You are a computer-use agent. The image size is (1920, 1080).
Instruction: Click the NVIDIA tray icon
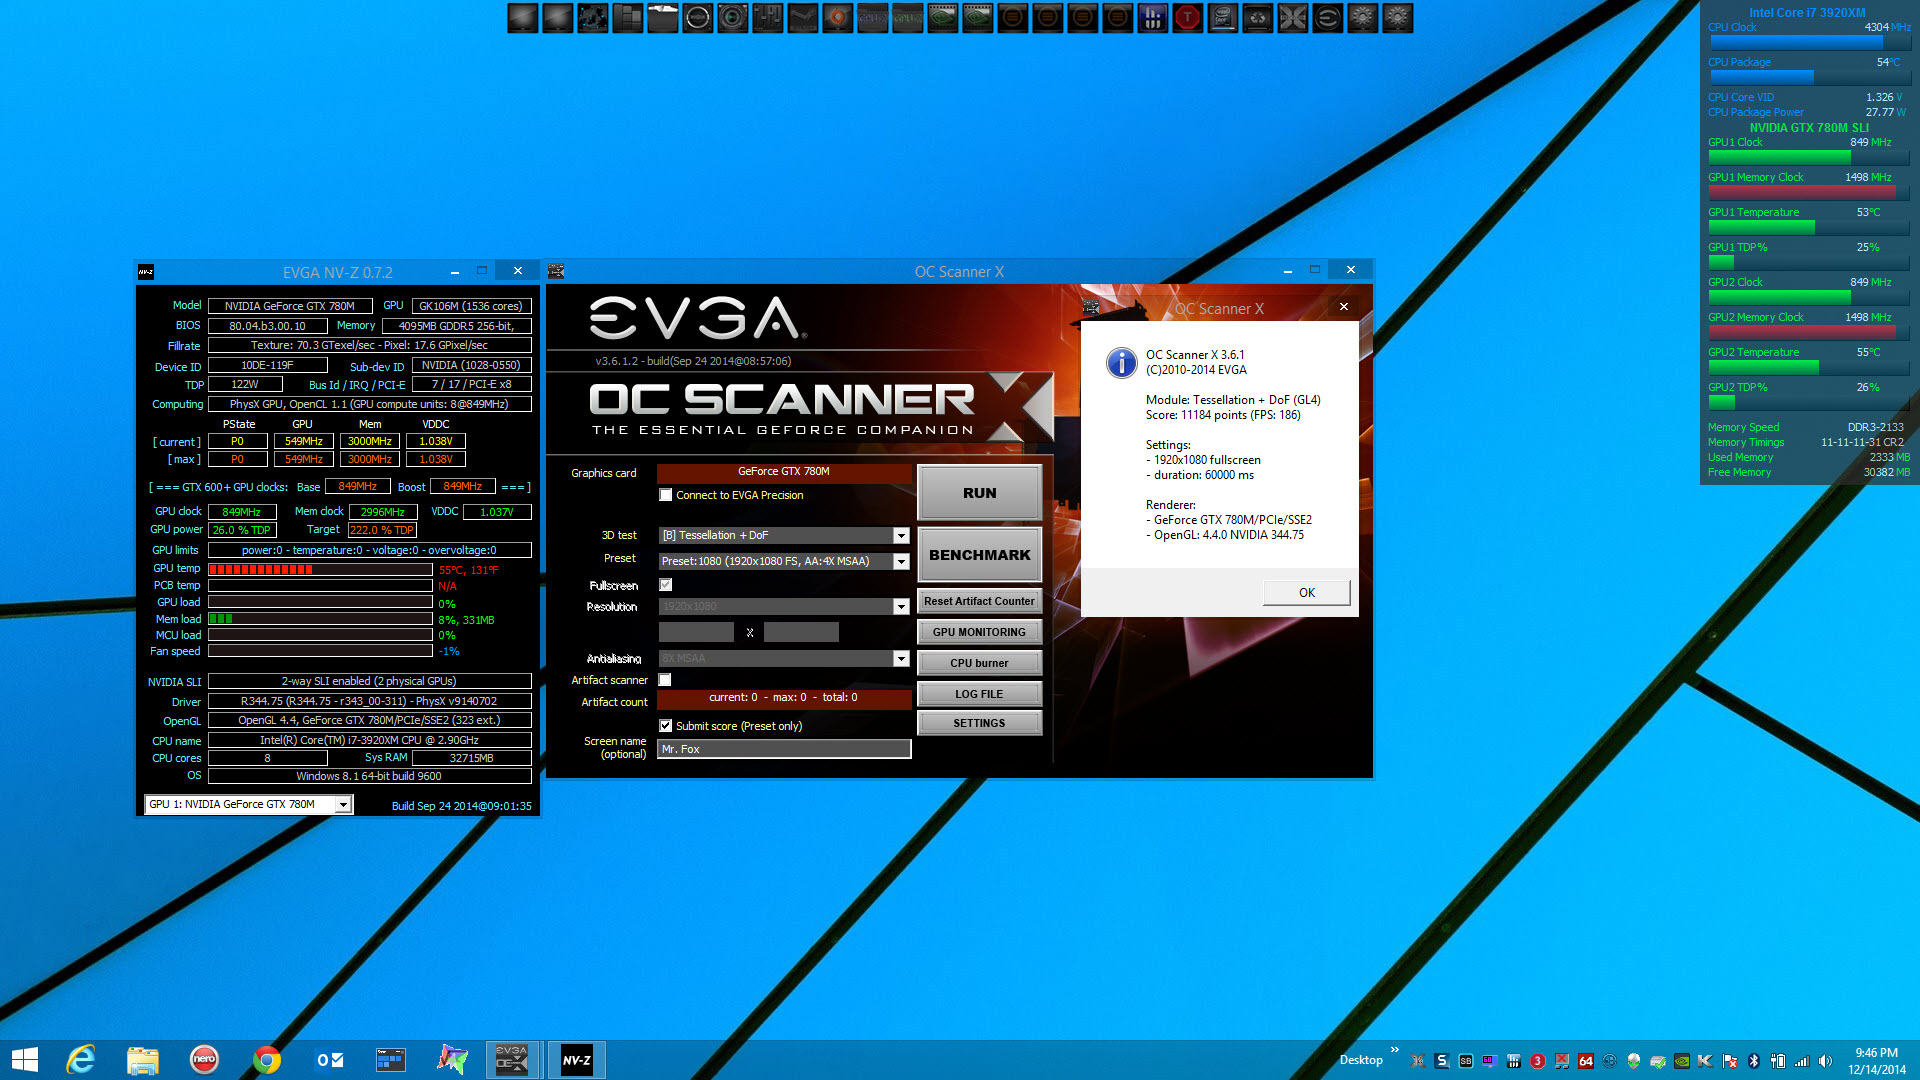1681,1061
